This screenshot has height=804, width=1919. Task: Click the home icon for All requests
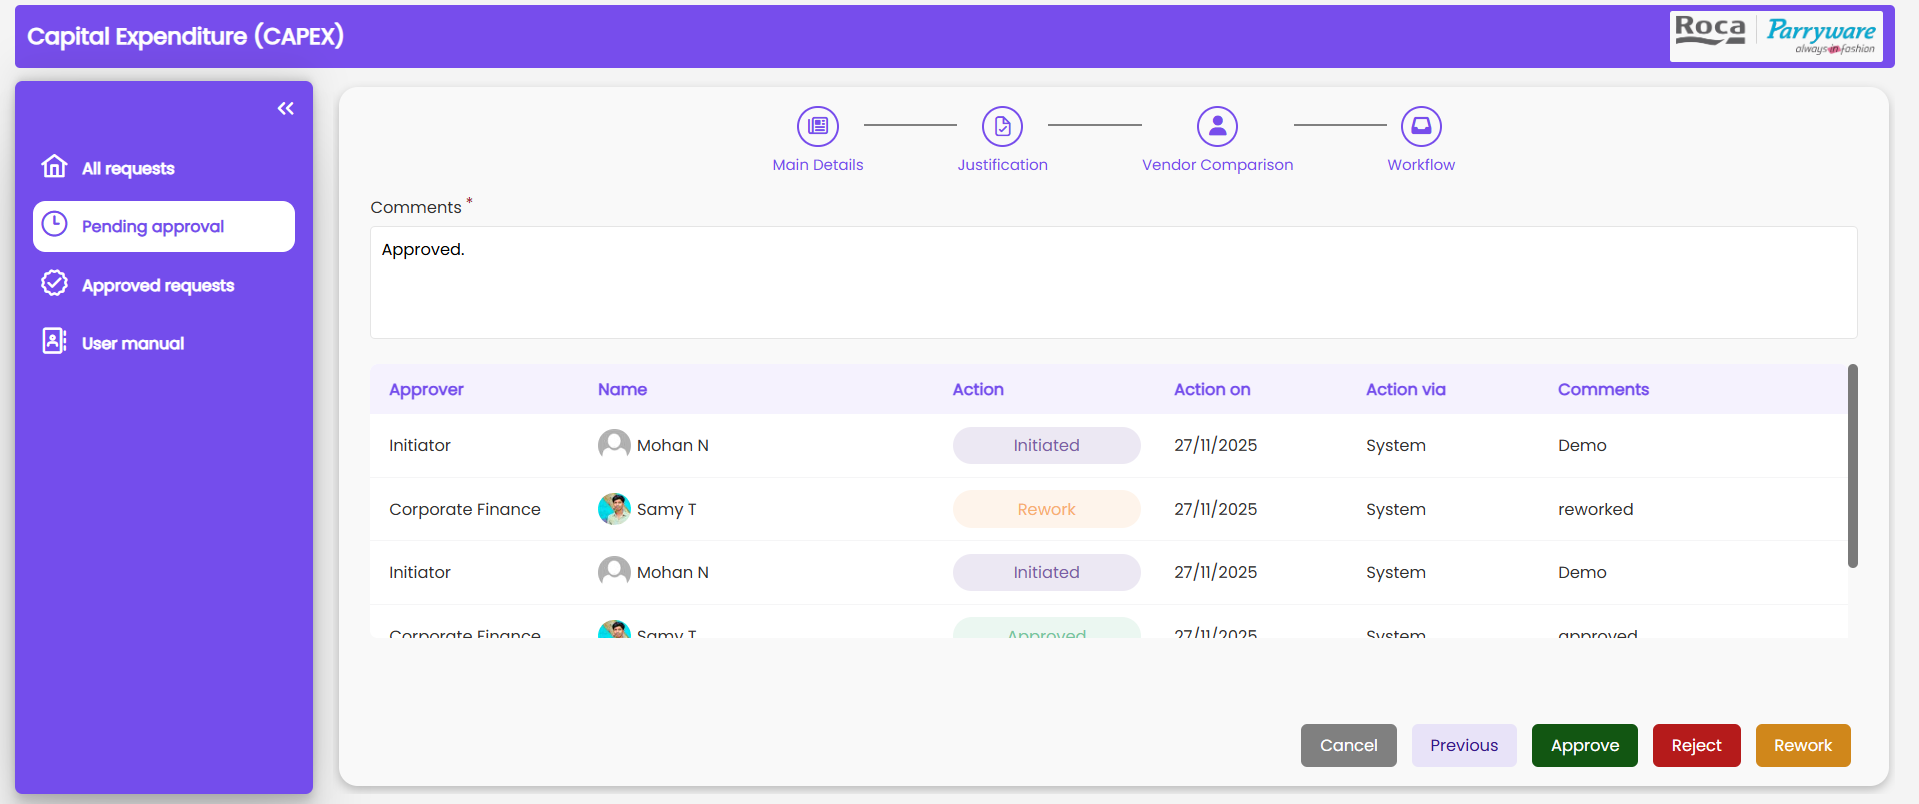point(54,166)
